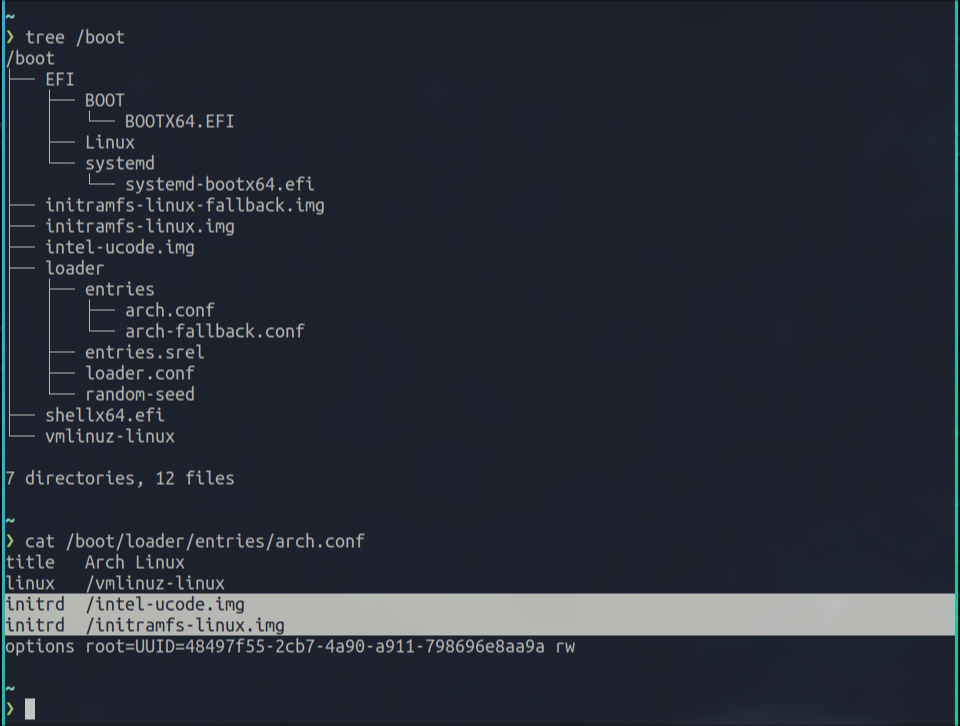This screenshot has width=960, height=726.
Task: Click the 'tree /boot' command text
Action: (75, 38)
